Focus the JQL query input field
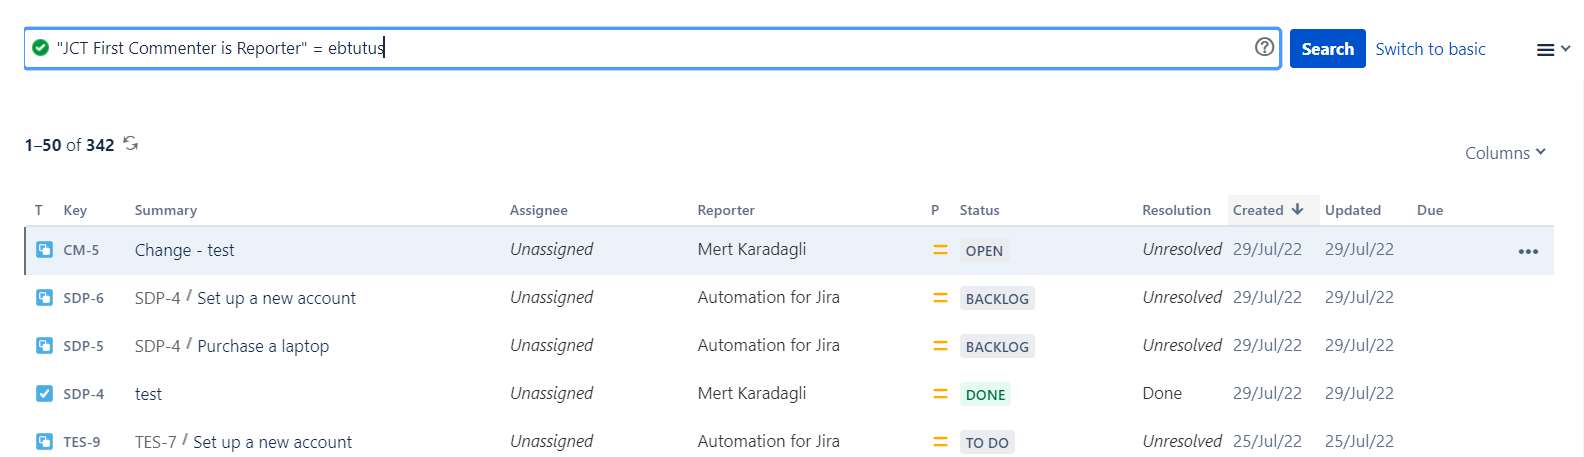The width and height of the screenshot is (1584, 457). (652, 48)
